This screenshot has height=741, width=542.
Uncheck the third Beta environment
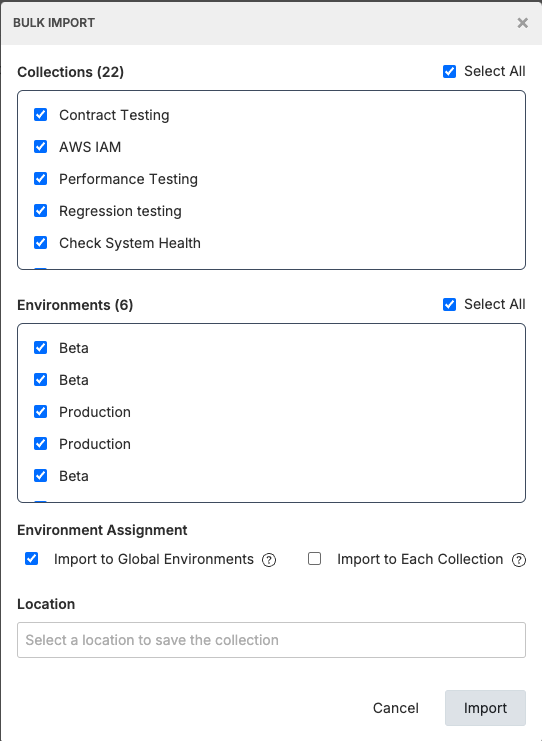pyautogui.click(x=41, y=475)
